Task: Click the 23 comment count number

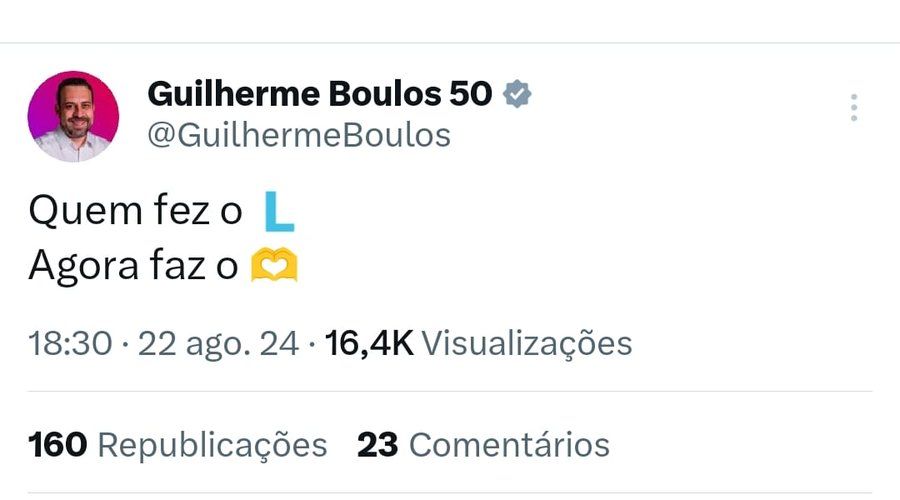Action: tap(377, 444)
